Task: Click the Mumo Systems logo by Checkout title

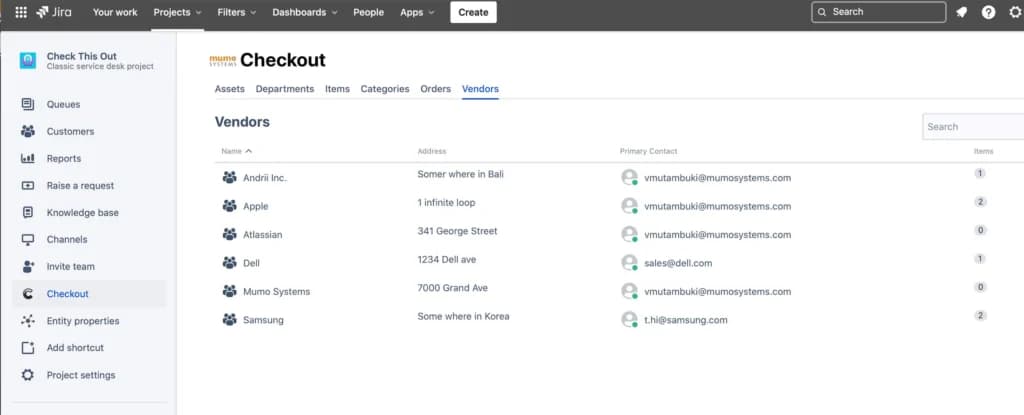Action: pyautogui.click(x=223, y=60)
